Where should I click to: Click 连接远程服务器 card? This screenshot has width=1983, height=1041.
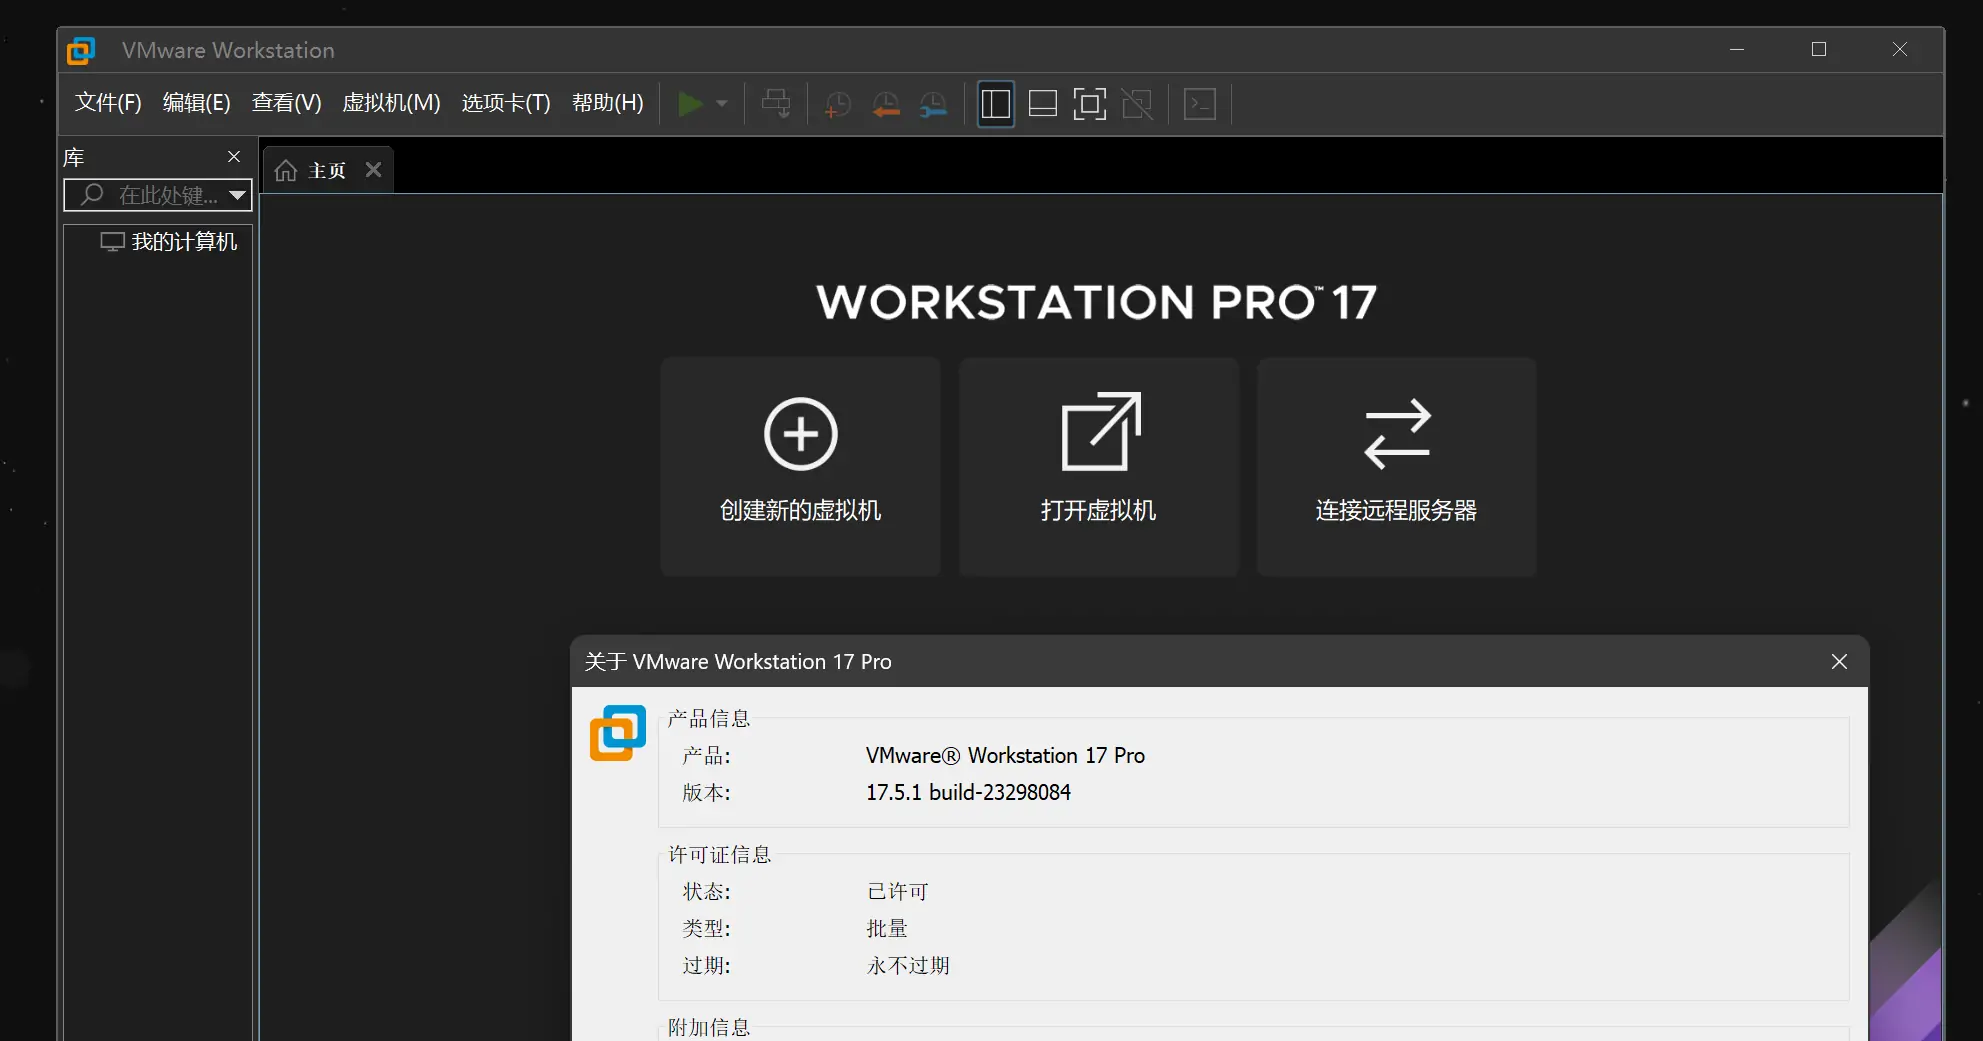[x=1397, y=467]
